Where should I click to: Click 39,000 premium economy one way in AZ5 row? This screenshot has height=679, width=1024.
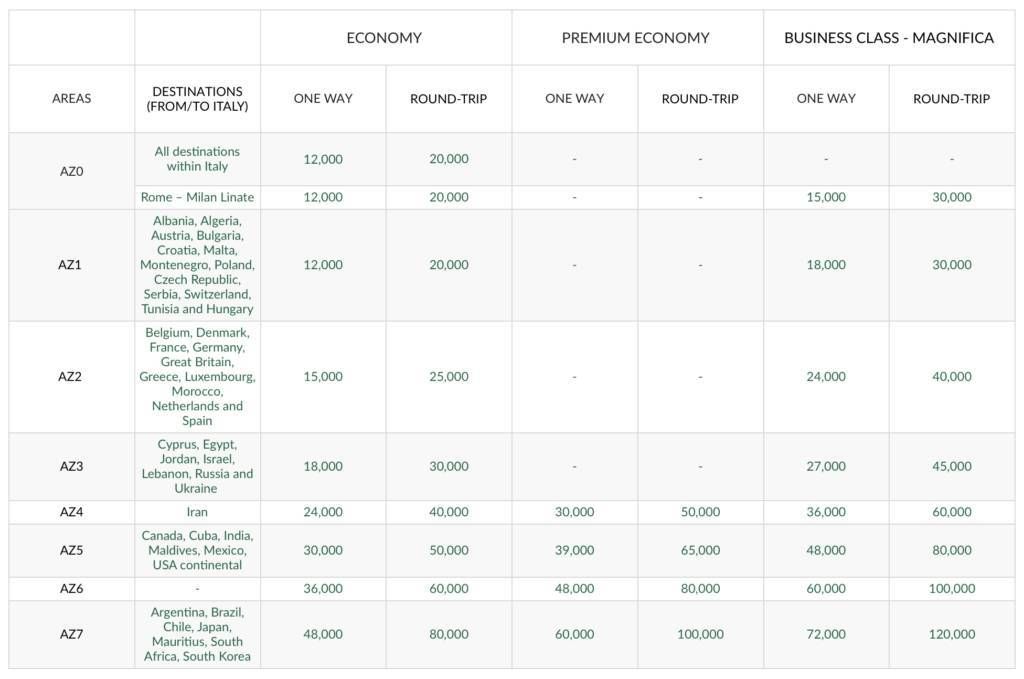pyautogui.click(x=575, y=550)
